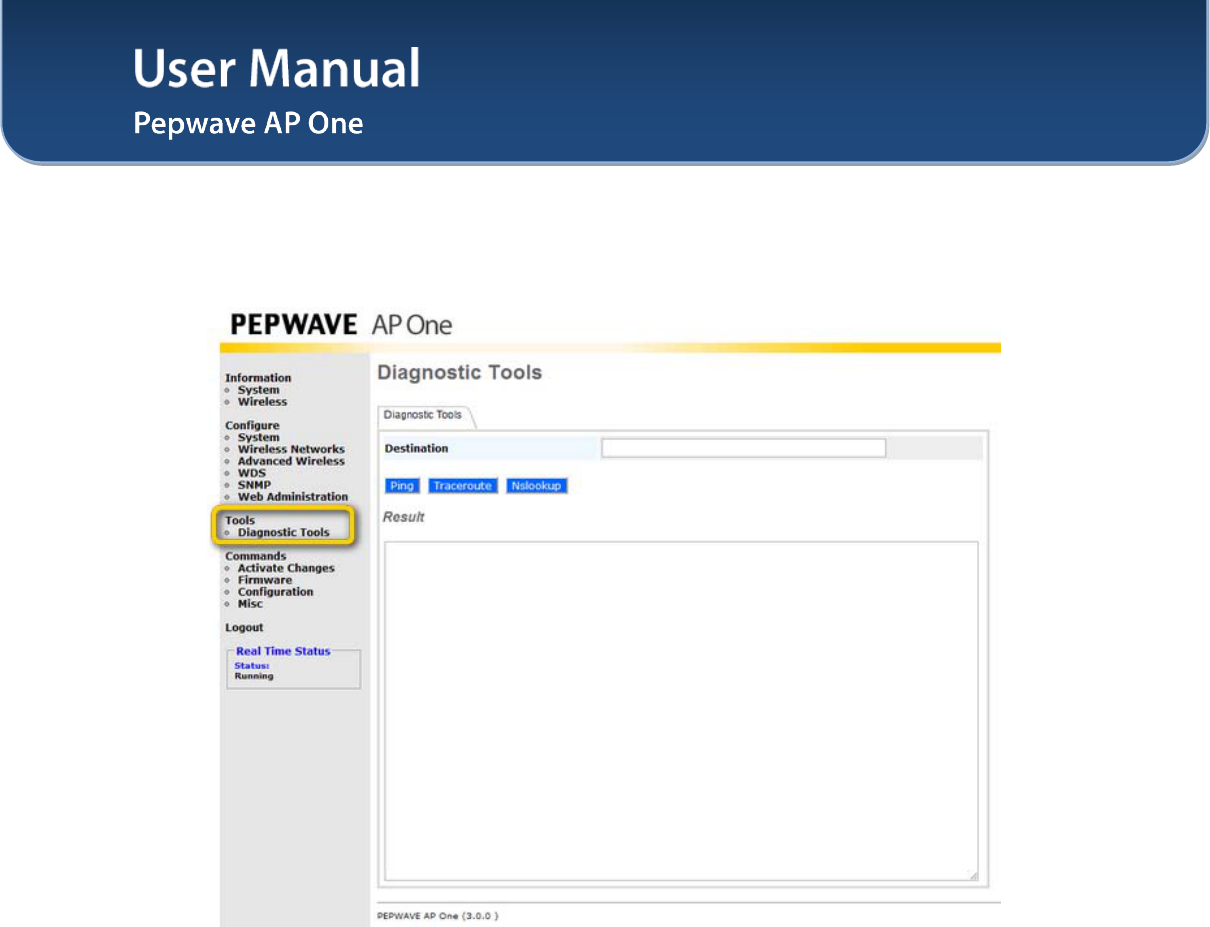Select Diagnostic Tools in sidebar

[x=283, y=533]
